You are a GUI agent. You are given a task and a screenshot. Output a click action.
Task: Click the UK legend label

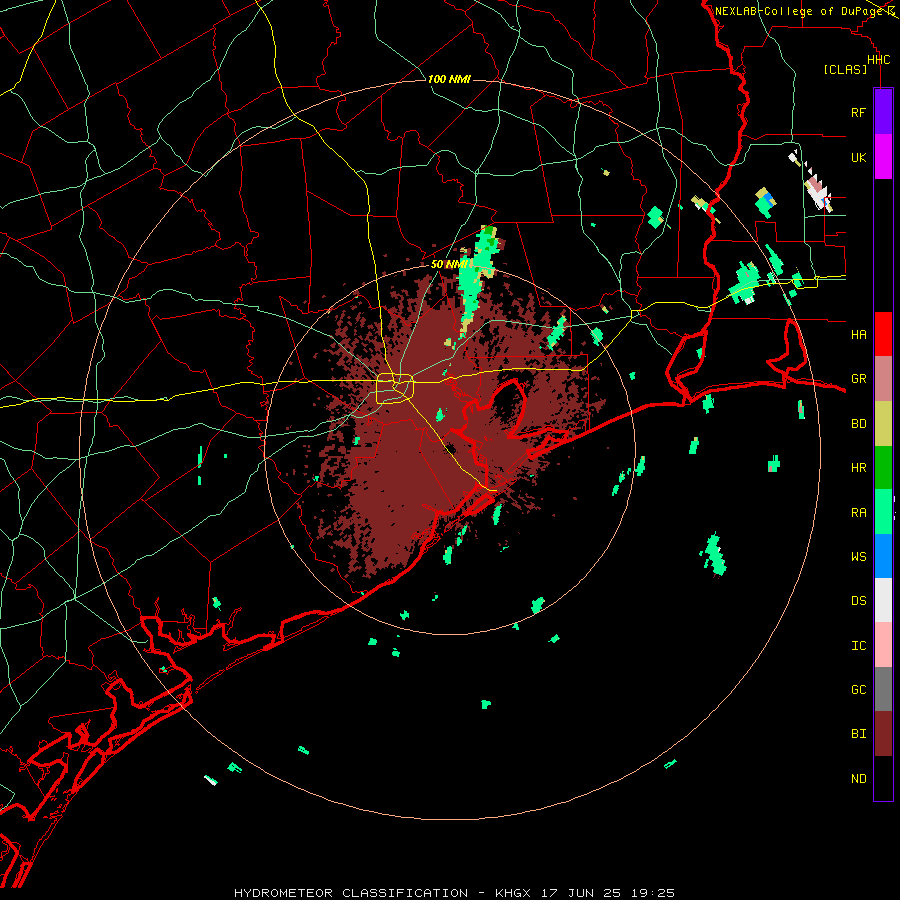pyautogui.click(x=858, y=157)
